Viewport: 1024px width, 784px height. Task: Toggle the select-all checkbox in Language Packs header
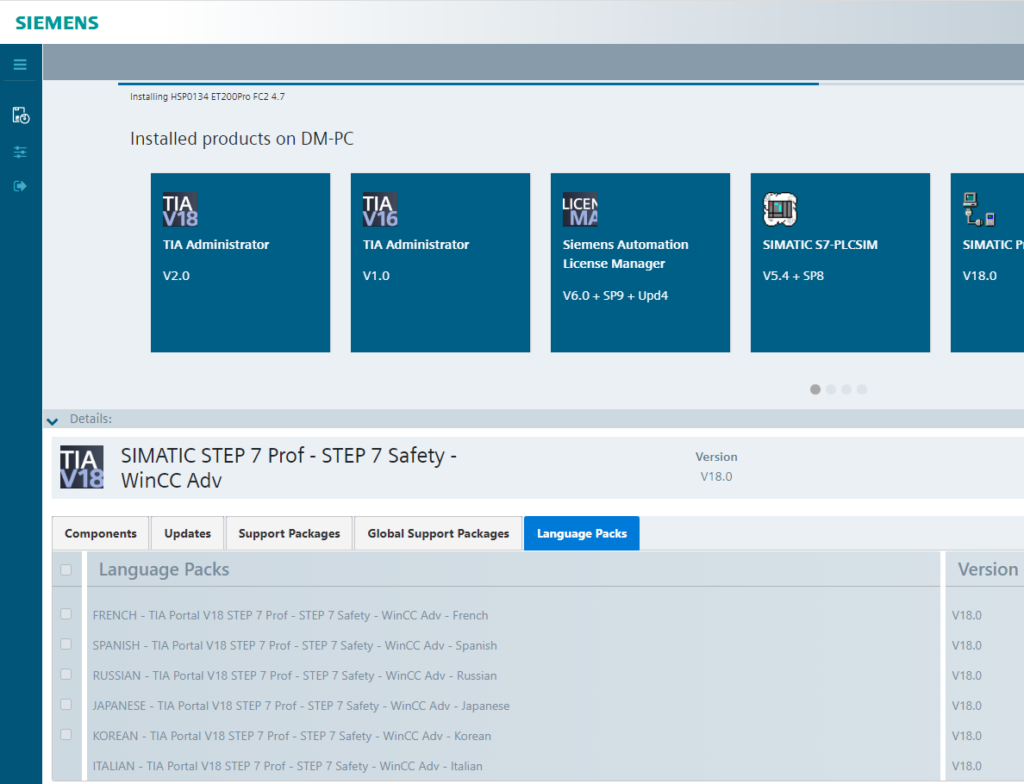coord(66,569)
